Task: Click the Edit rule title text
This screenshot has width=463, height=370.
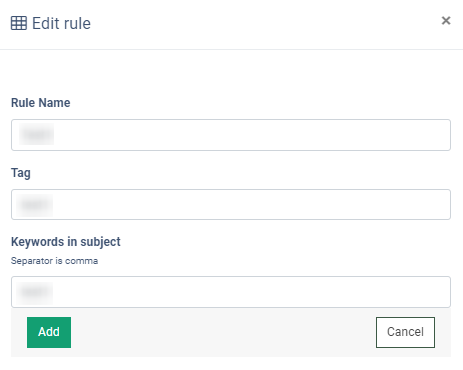Action: pyautogui.click(x=61, y=23)
